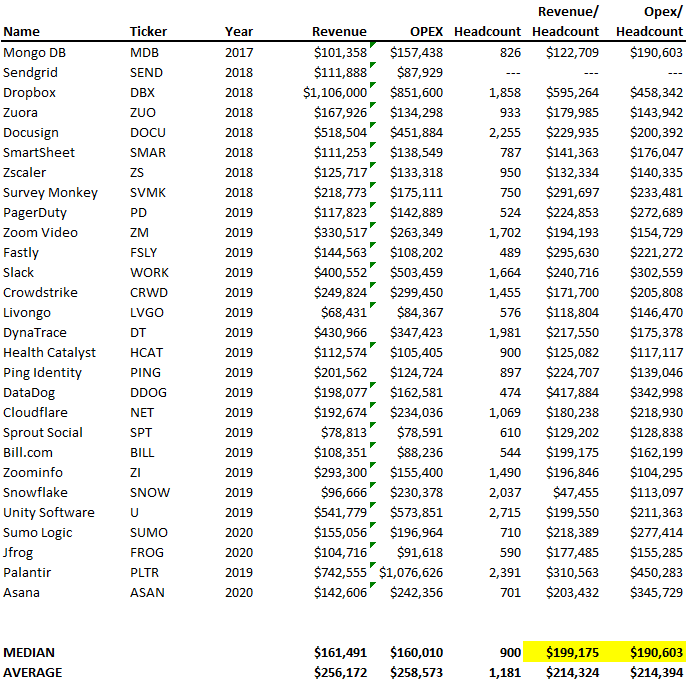This screenshot has width=686, height=682.
Task: Click Zscaler opex per headcount $140,335
Action: click(x=656, y=173)
